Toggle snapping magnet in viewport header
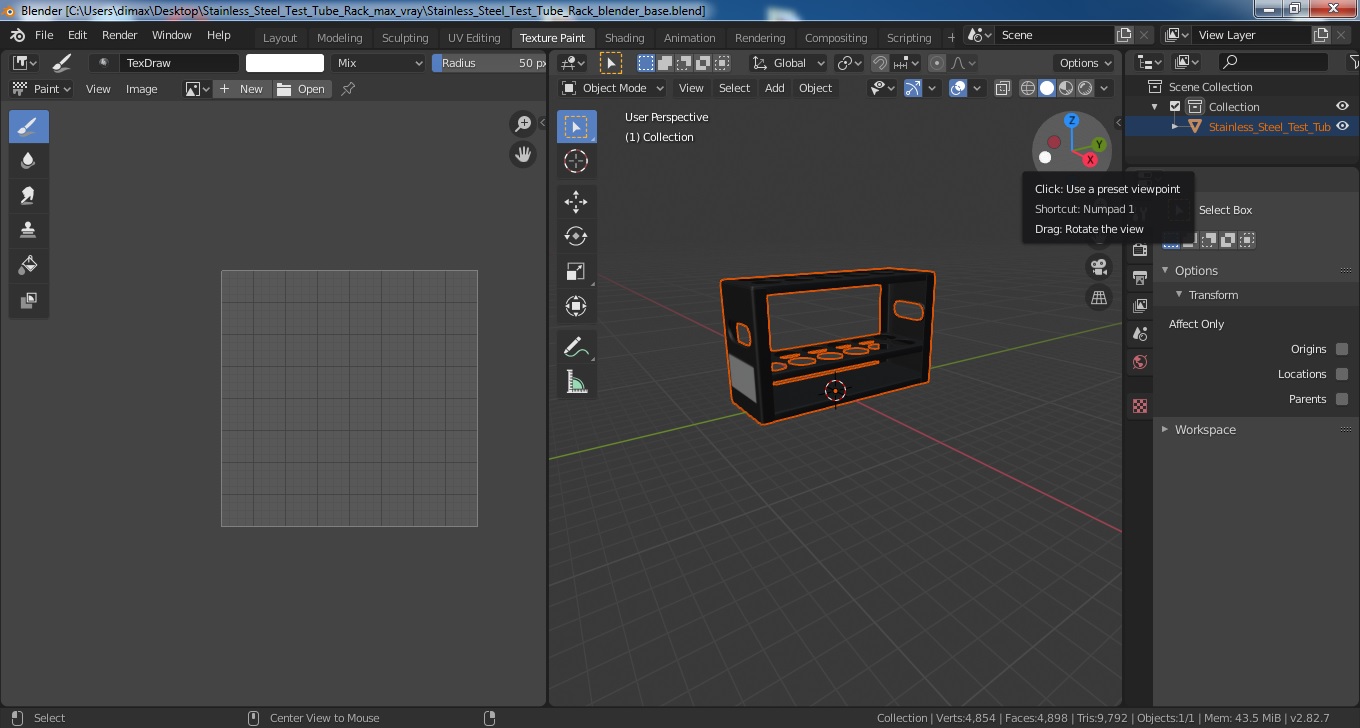This screenshot has height=728, width=1360. (x=880, y=63)
